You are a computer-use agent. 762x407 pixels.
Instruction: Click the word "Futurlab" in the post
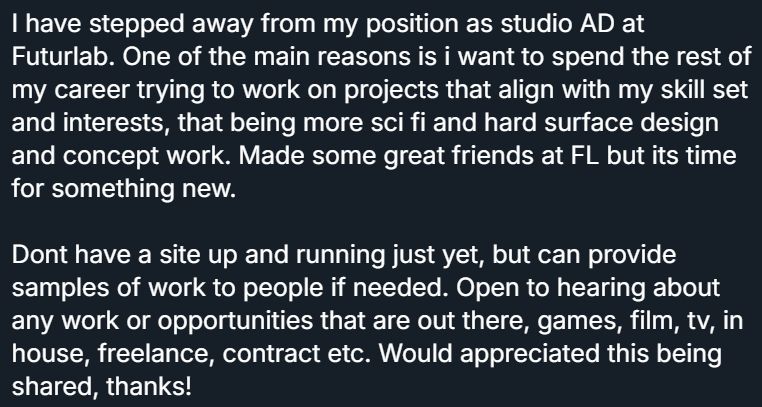[x=63, y=57]
